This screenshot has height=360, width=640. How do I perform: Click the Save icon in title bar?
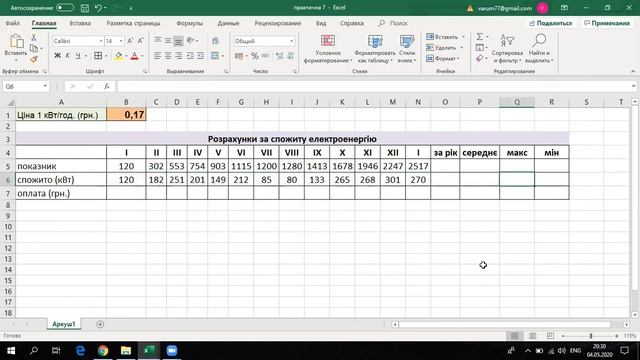point(84,8)
